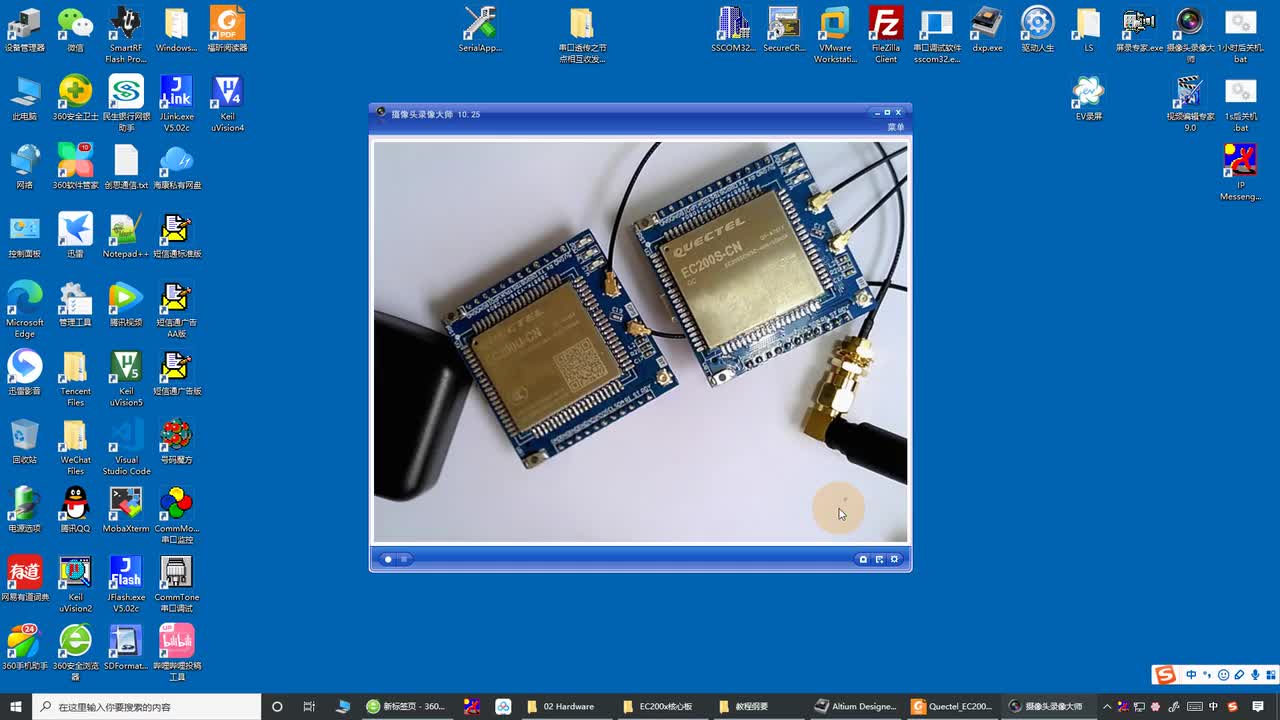Open the MobaXterm desktop icon

126,510
